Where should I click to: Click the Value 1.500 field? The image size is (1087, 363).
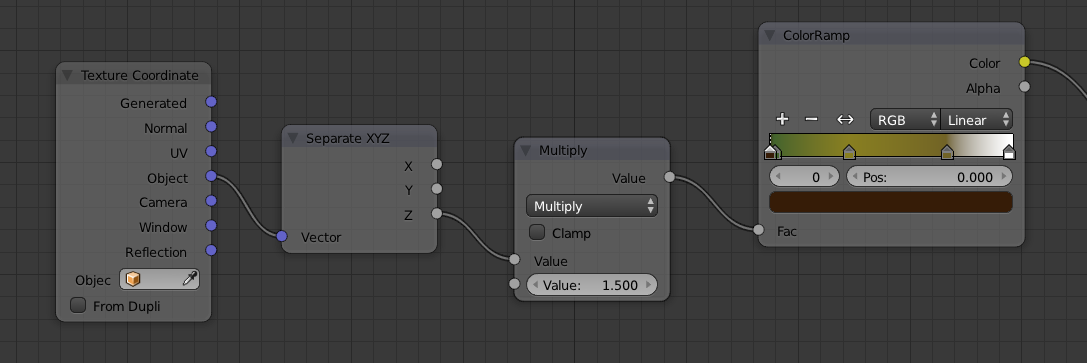[592, 285]
